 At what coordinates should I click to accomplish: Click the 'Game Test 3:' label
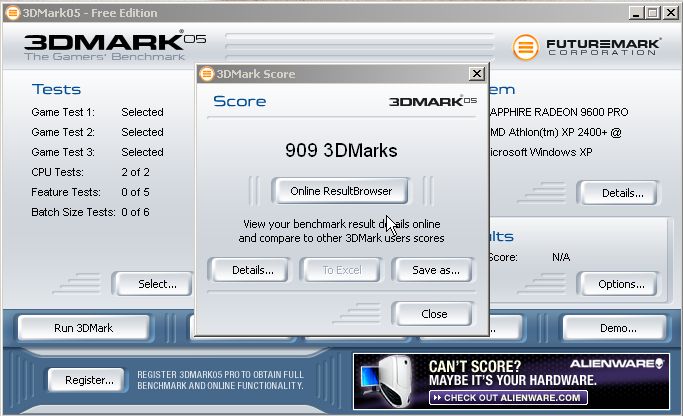click(x=63, y=152)
